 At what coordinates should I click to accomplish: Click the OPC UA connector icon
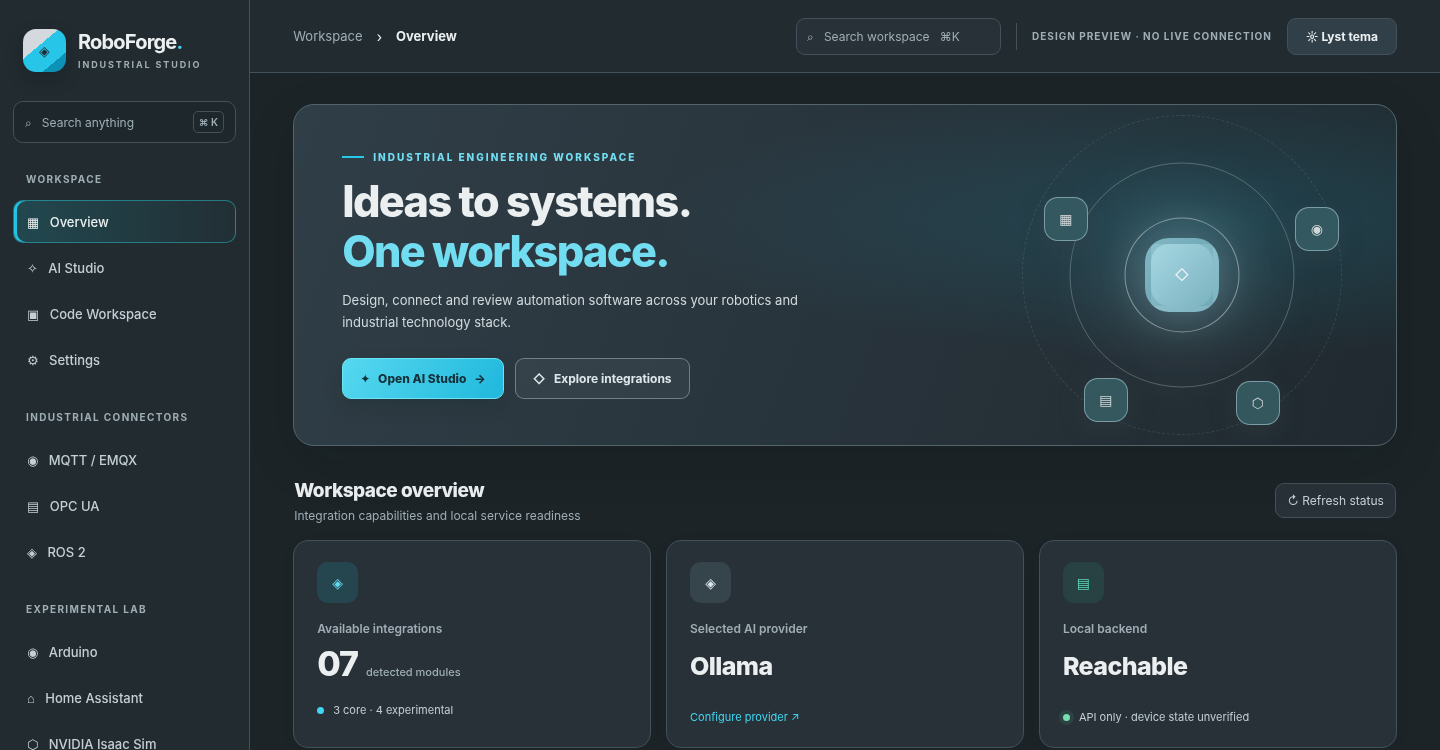(33, 507)
